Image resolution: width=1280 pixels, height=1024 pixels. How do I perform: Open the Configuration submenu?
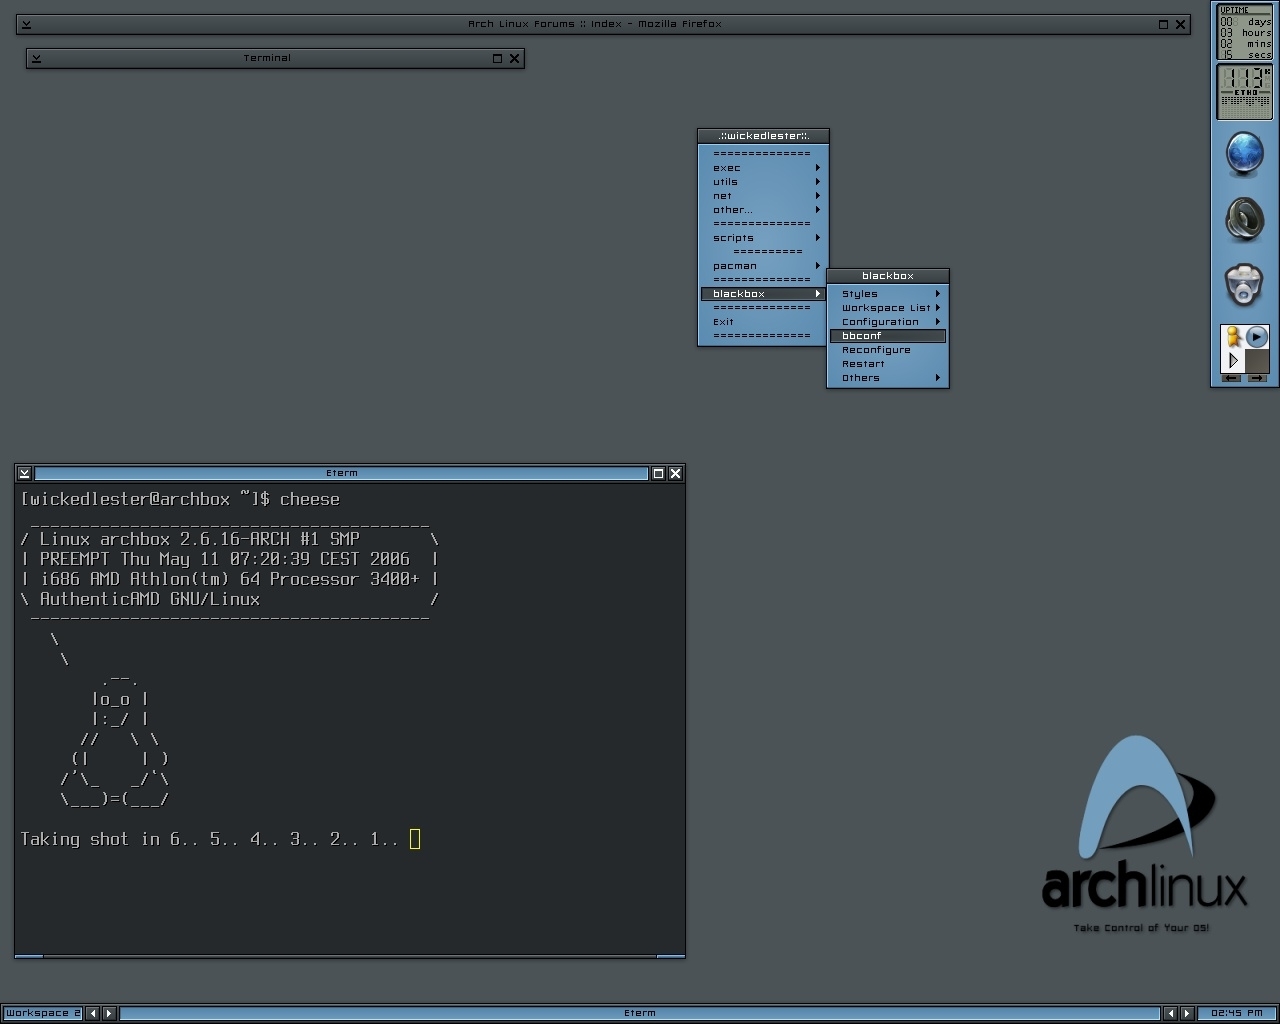(x=888, y=322)
